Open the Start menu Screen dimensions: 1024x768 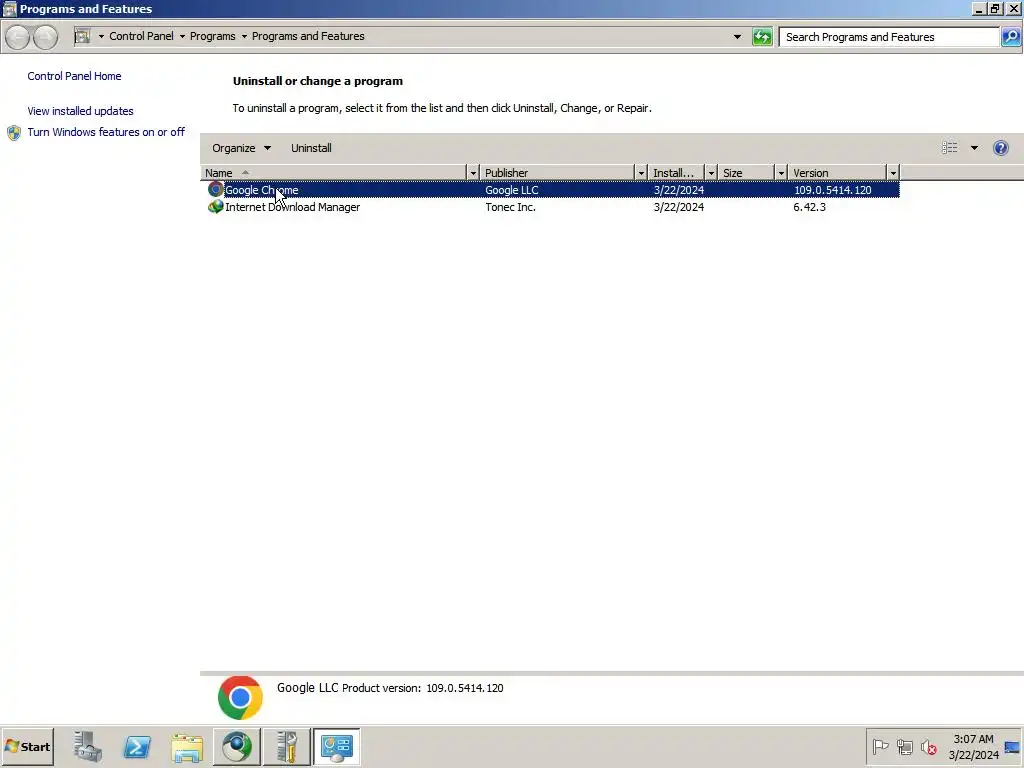tap(27, 746)
